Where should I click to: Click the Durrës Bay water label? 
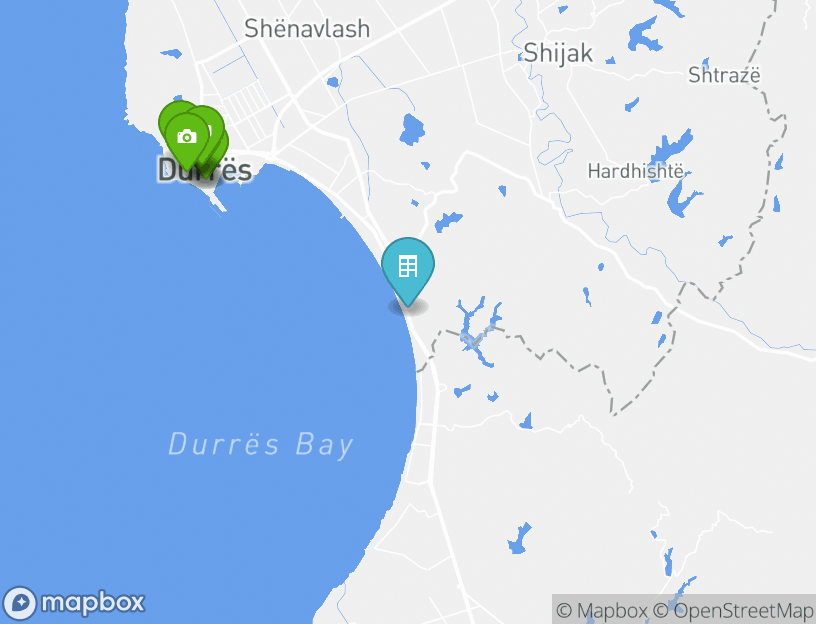tap(261, 445)
